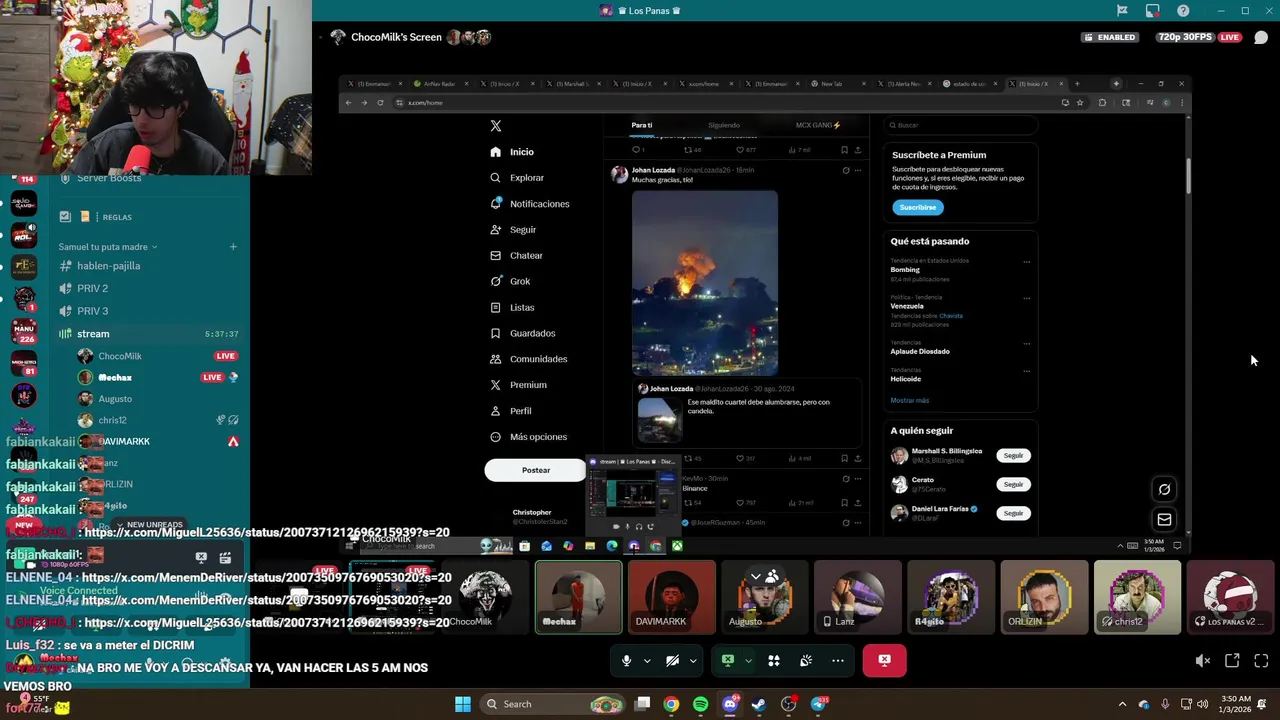
Task: Select the MCX GANG tab in X timeline
Action: [818, 126]
